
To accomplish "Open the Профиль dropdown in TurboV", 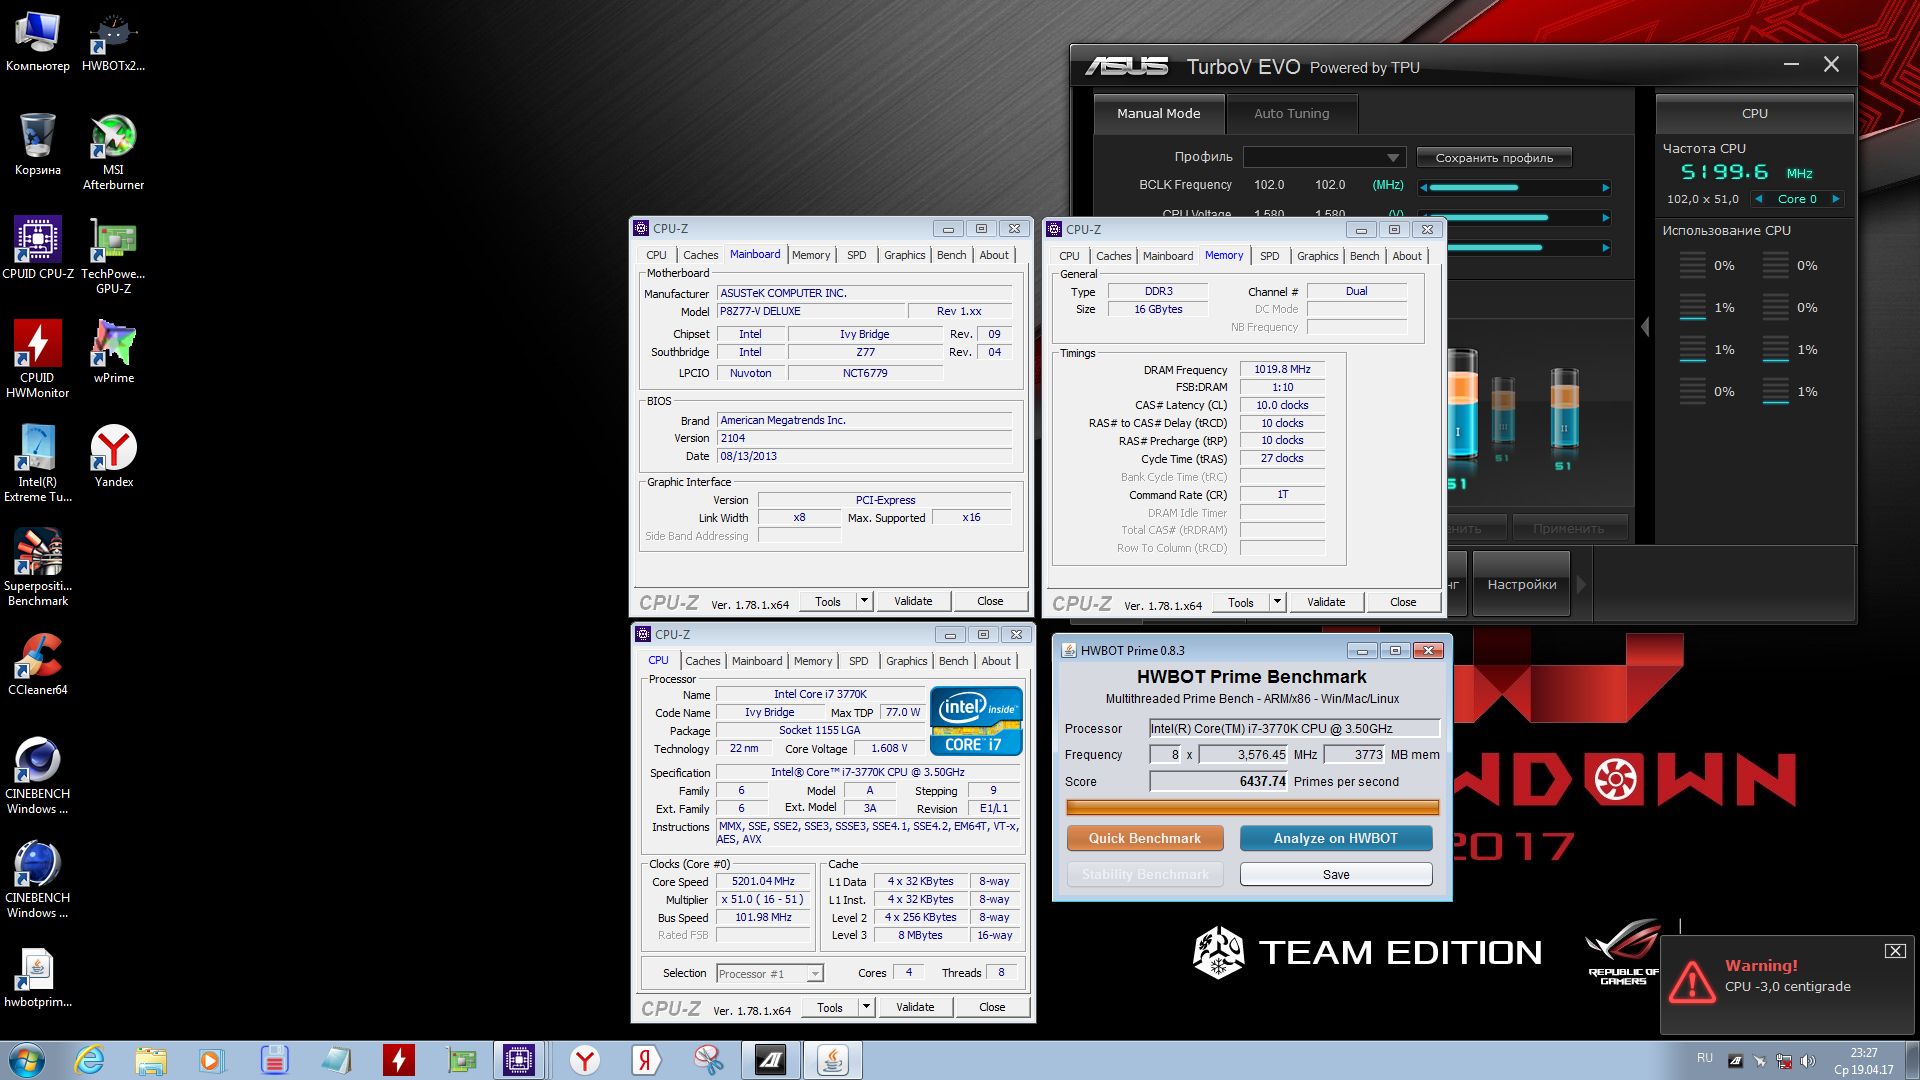I will [x=1393, y=158].
